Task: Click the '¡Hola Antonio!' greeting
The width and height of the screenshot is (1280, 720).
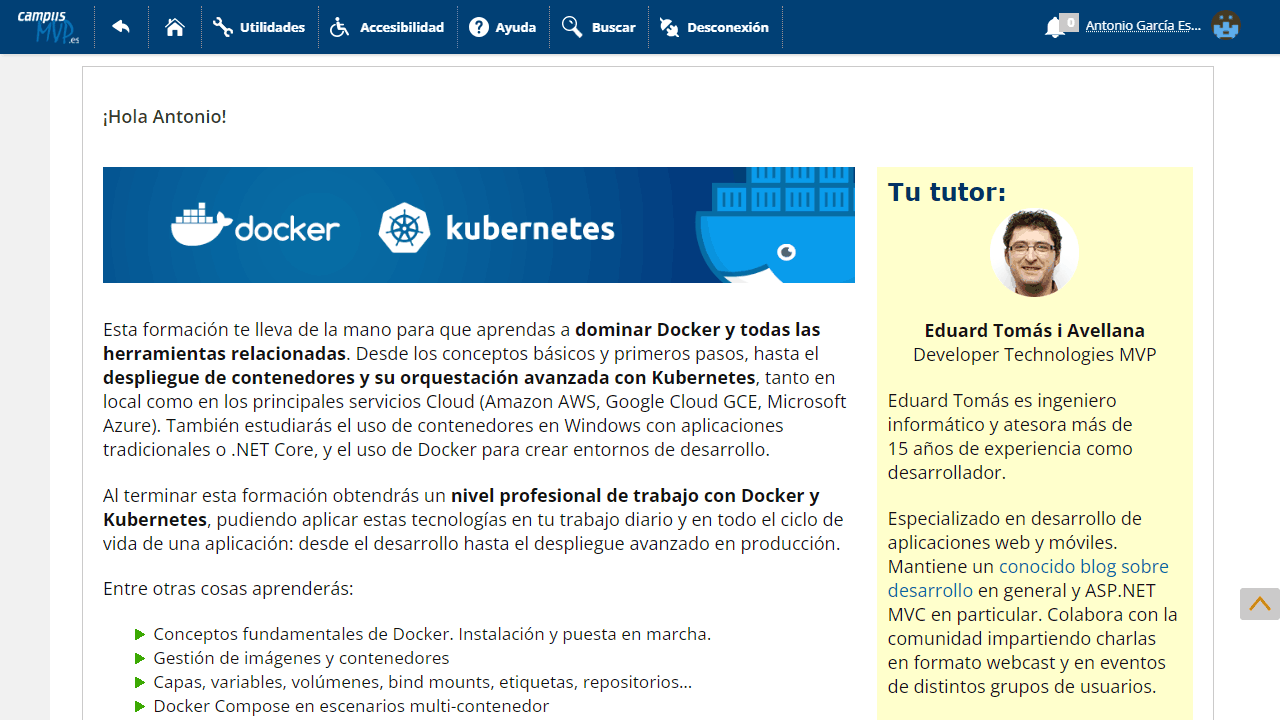Action: [x=165, y=116]
